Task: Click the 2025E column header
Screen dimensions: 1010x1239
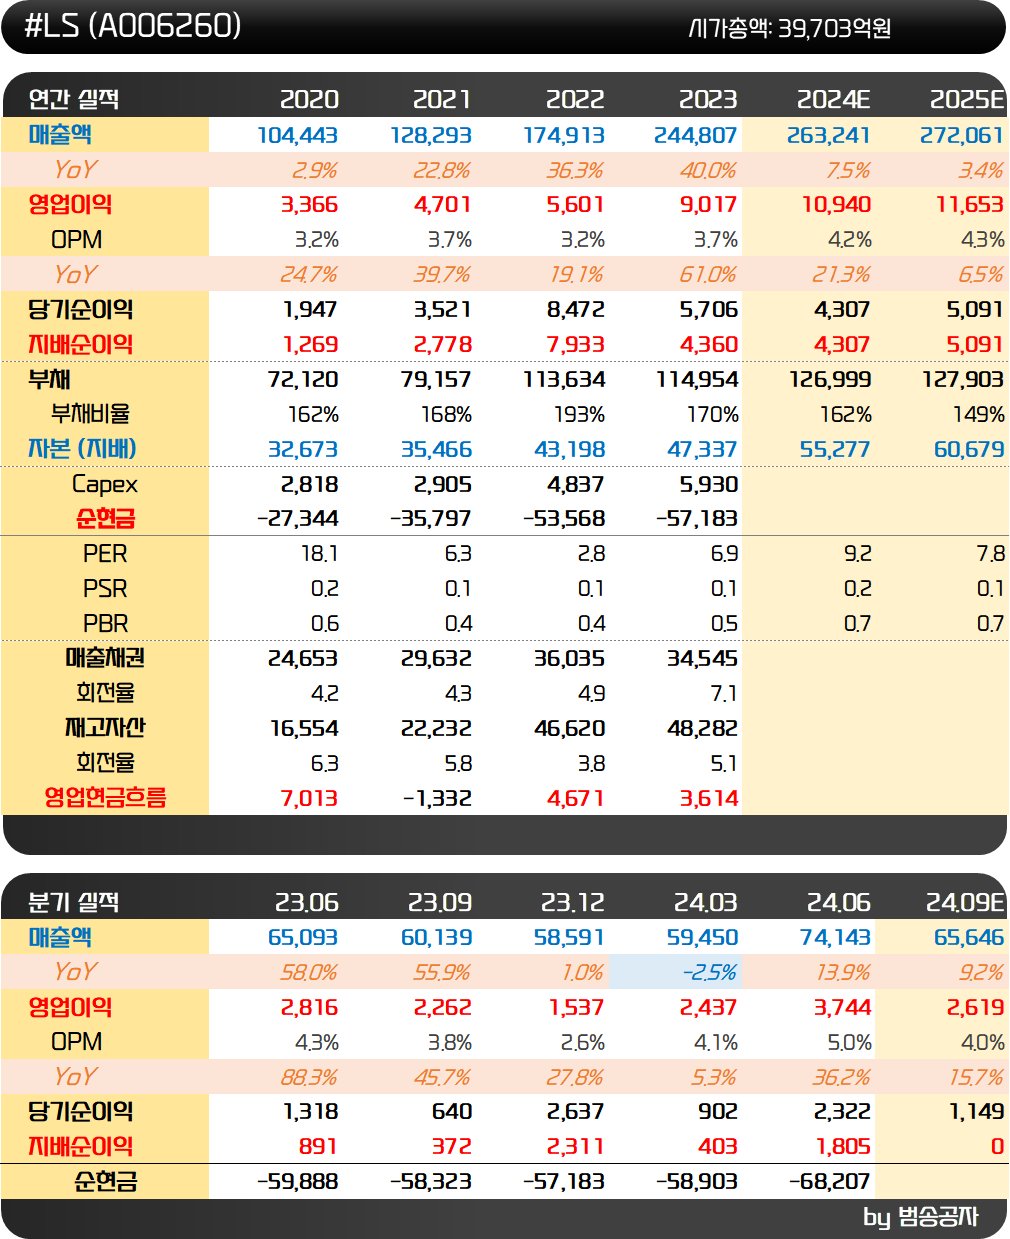Action: click(967, 99)
